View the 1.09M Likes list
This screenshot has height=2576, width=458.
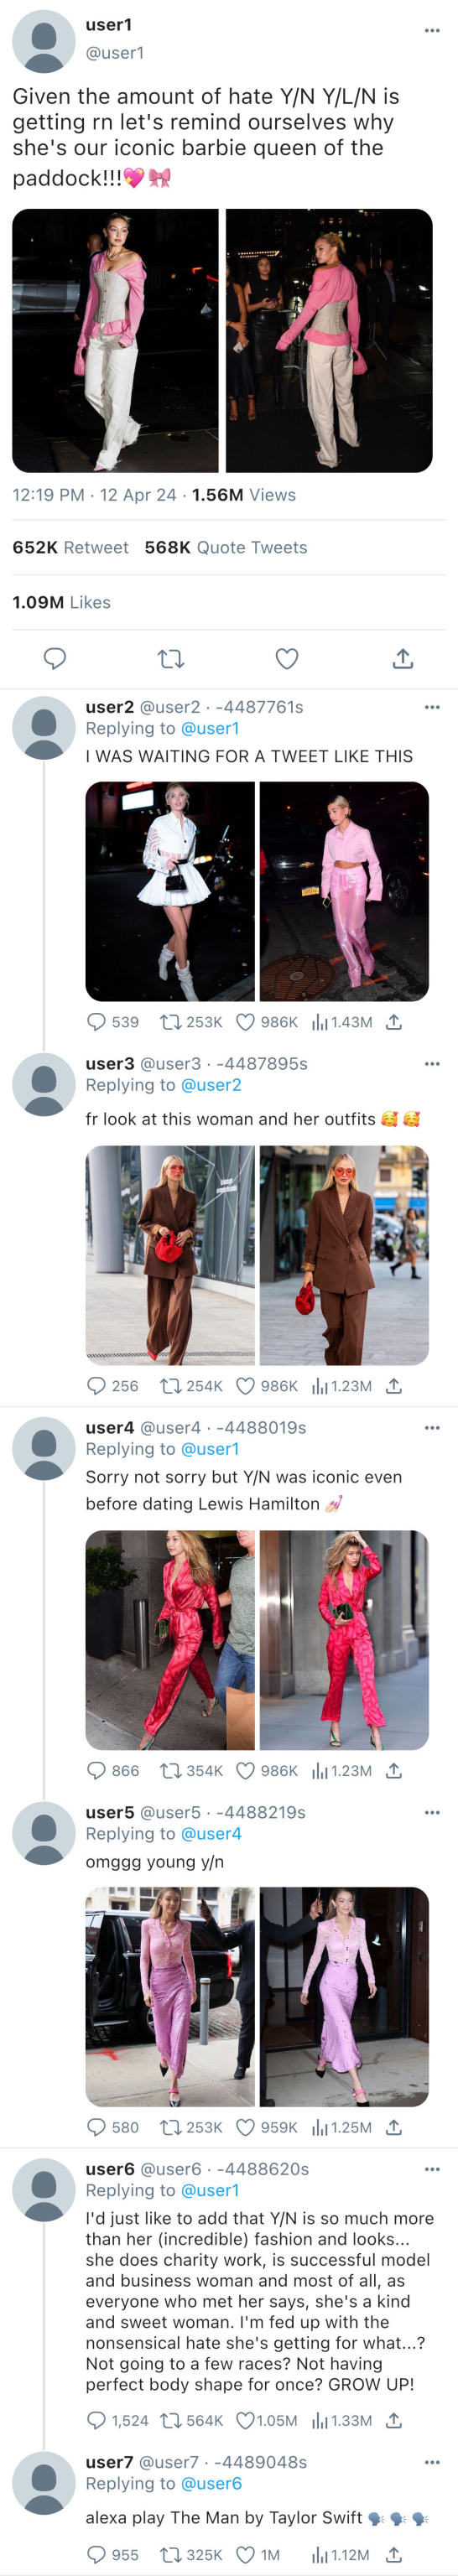(61, 602)
